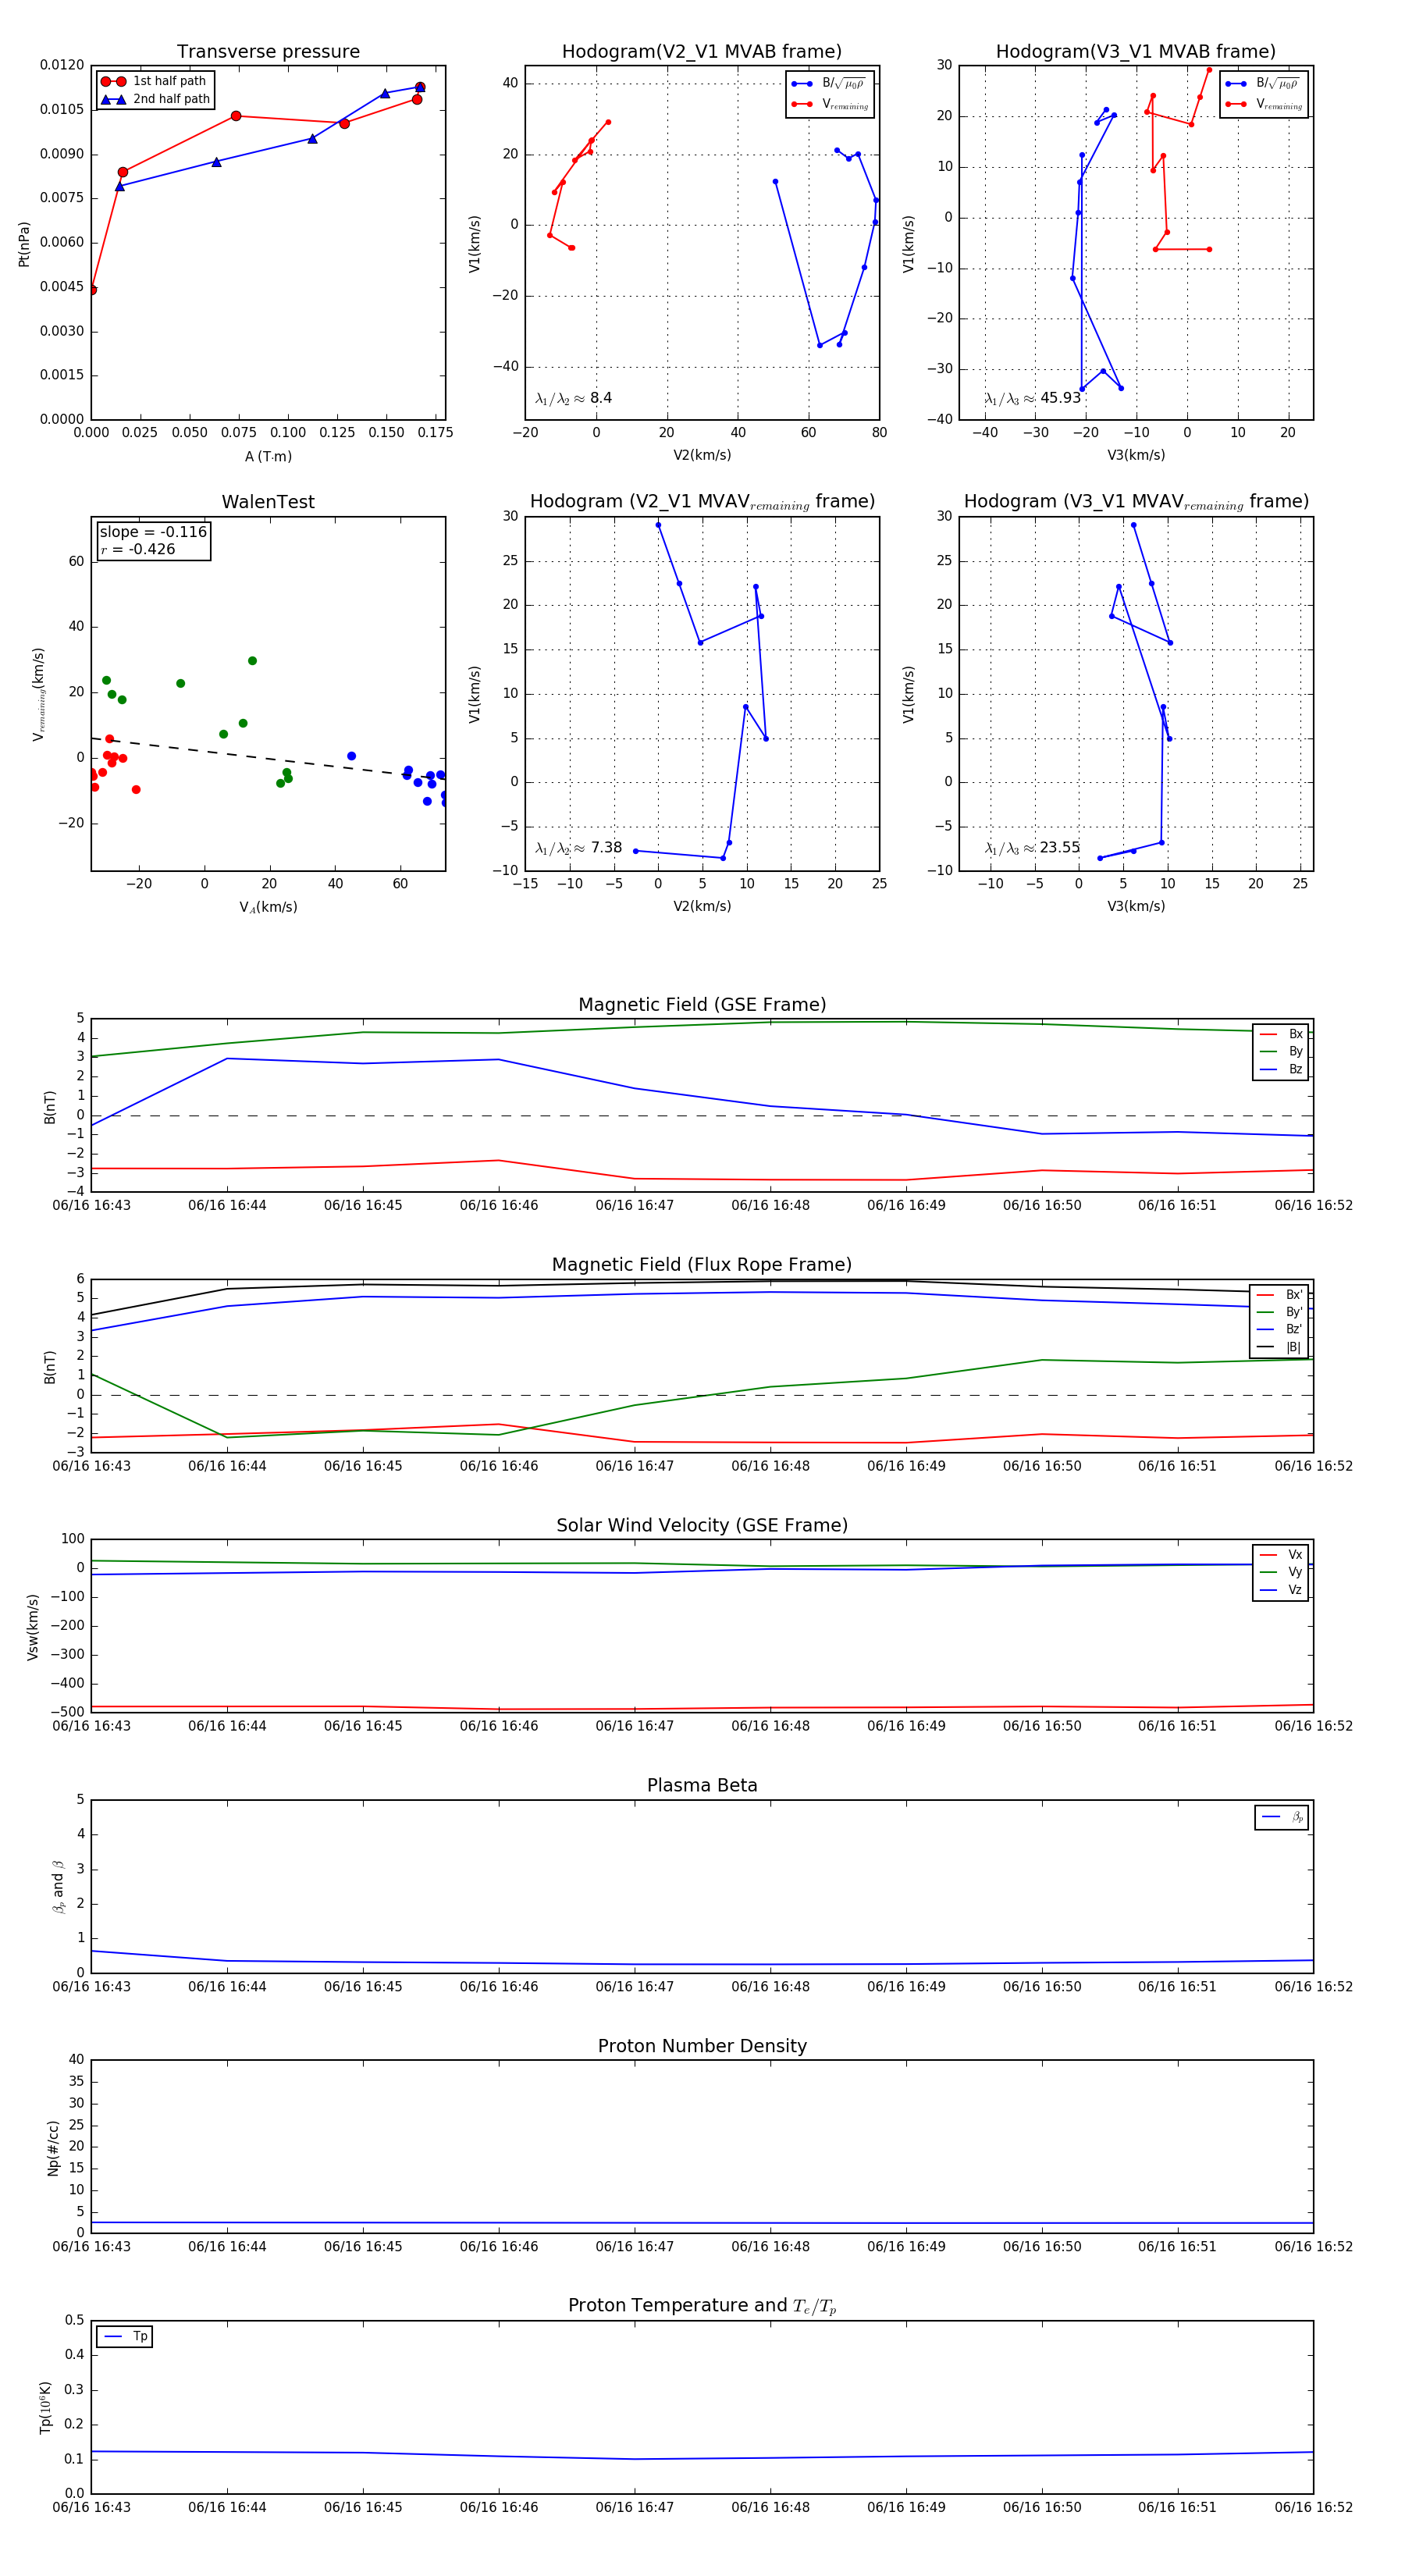Click the "Solar Wind Velocity (GSE Frame)" title
The image size is (1405, 2576).
coord(702,1525)
